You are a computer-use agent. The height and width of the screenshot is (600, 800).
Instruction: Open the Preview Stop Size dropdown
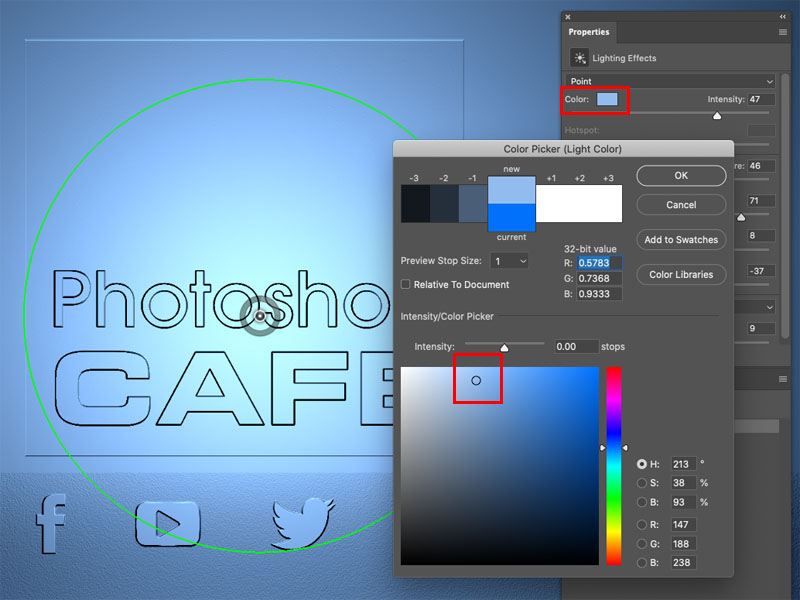click(x=509, y=261)
